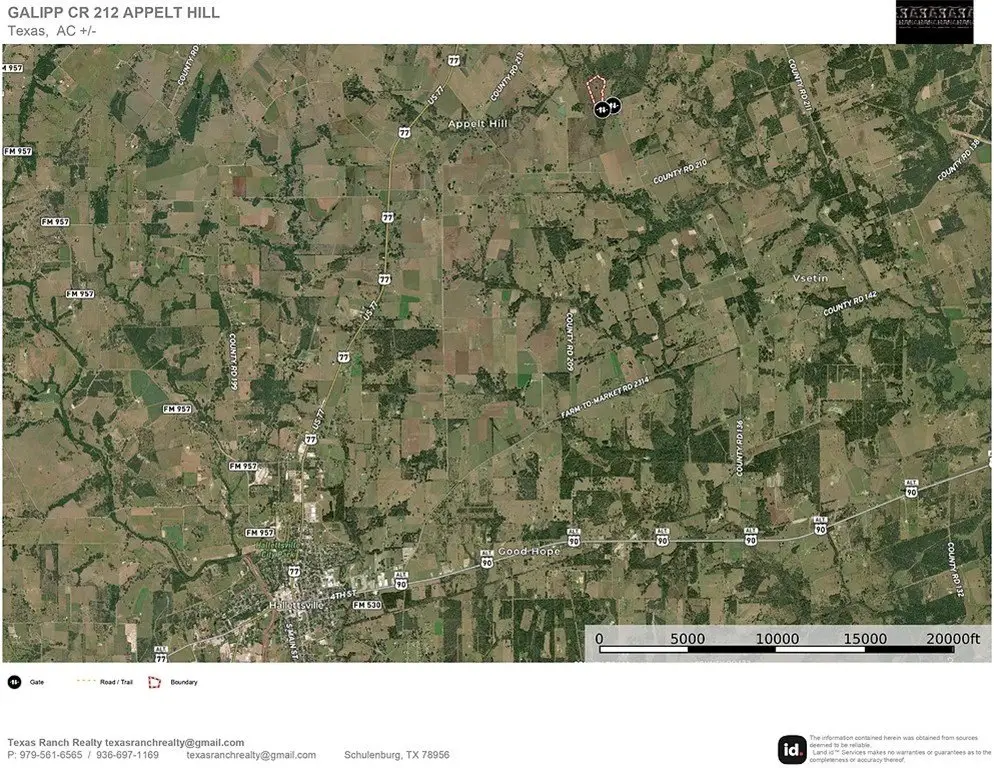Screen dimensions: 994x768
Task: Click the brokerage logo in the top-right corner
Action: pos(934,21)
